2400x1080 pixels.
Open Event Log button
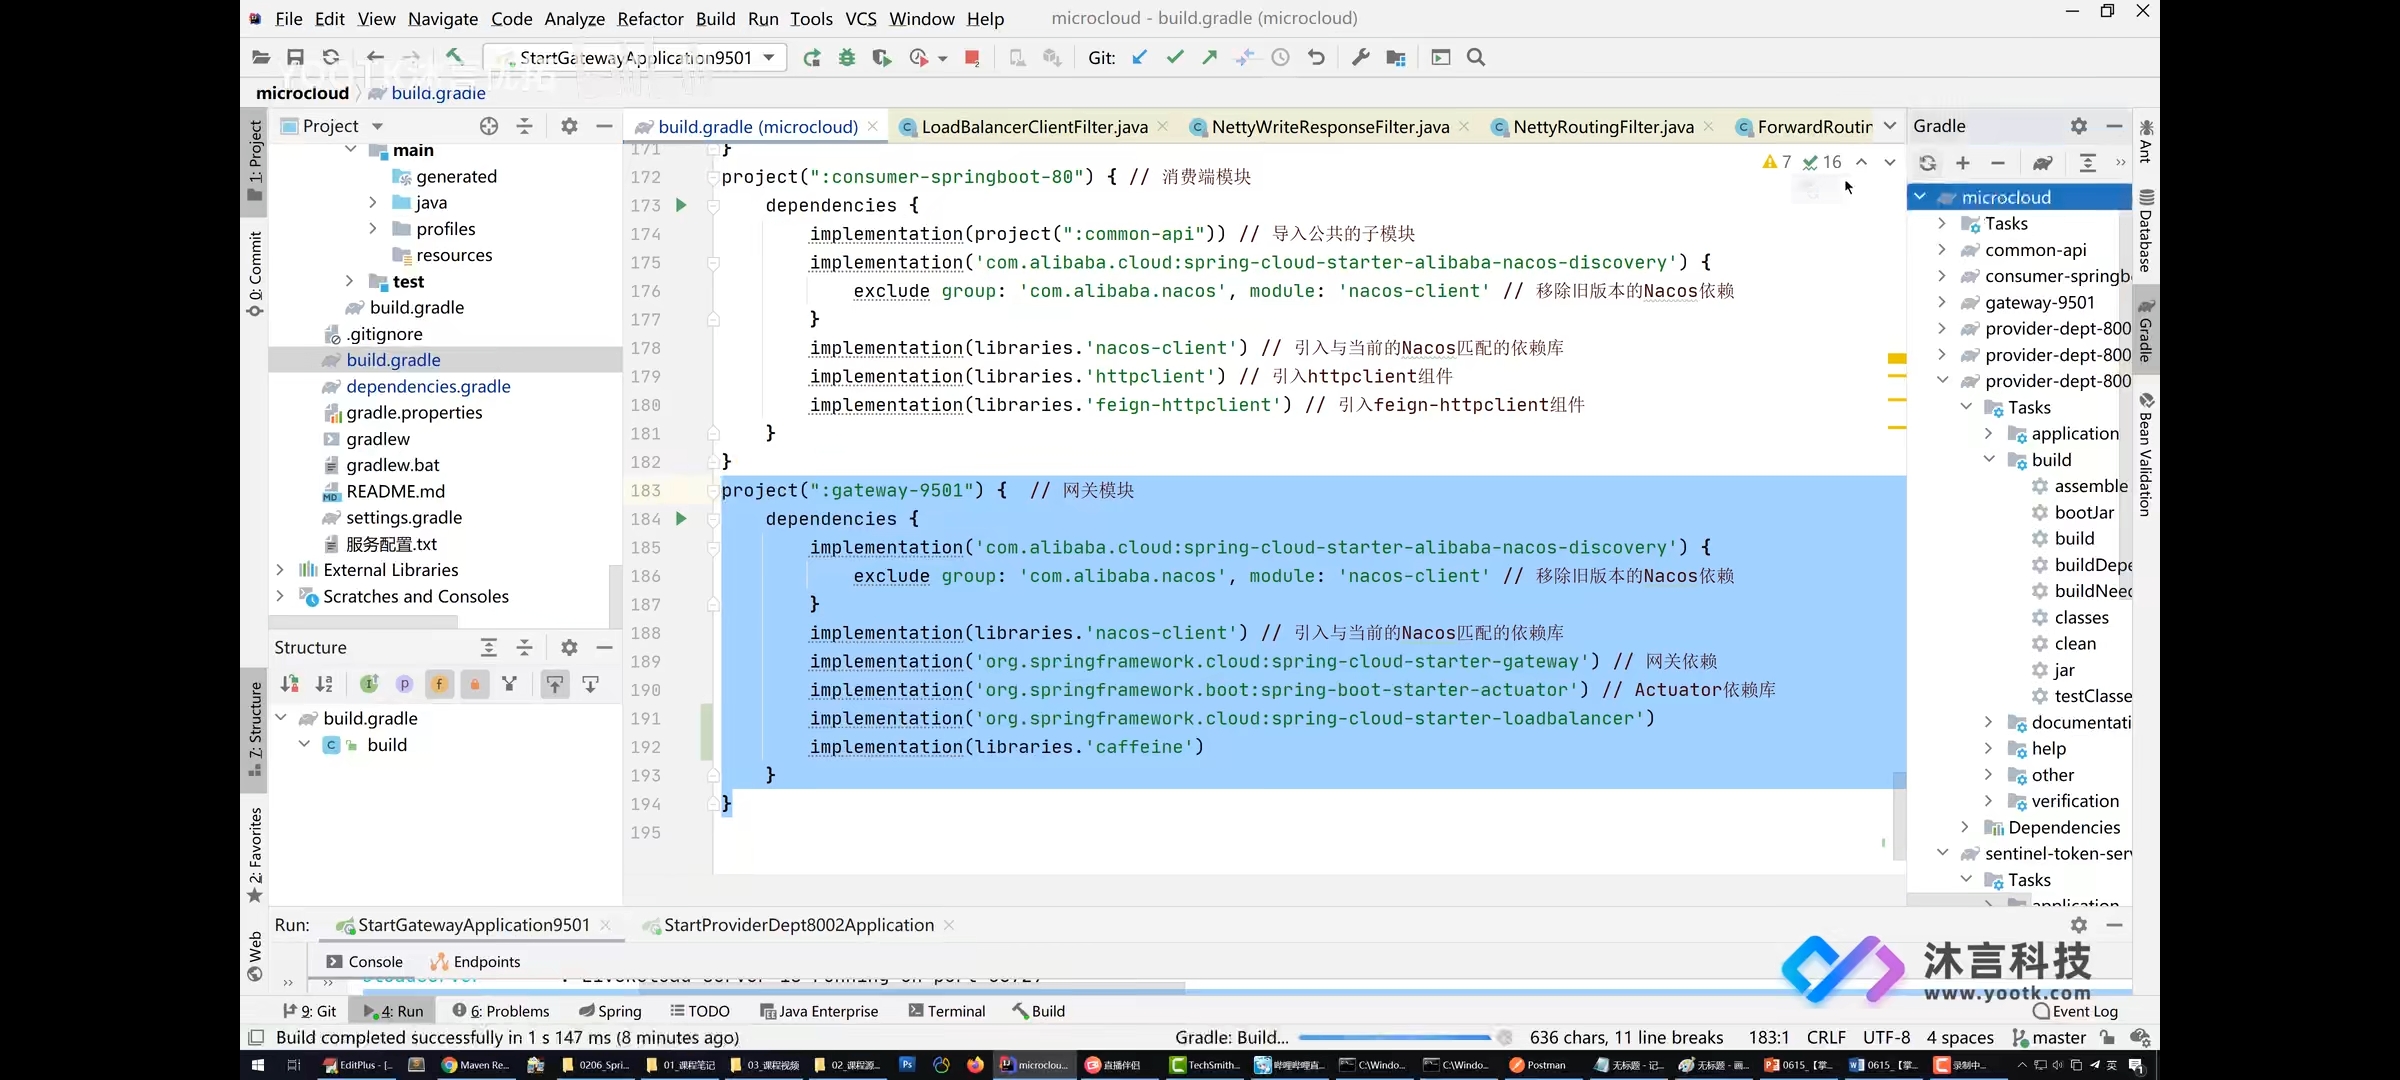point(2075,1011)
